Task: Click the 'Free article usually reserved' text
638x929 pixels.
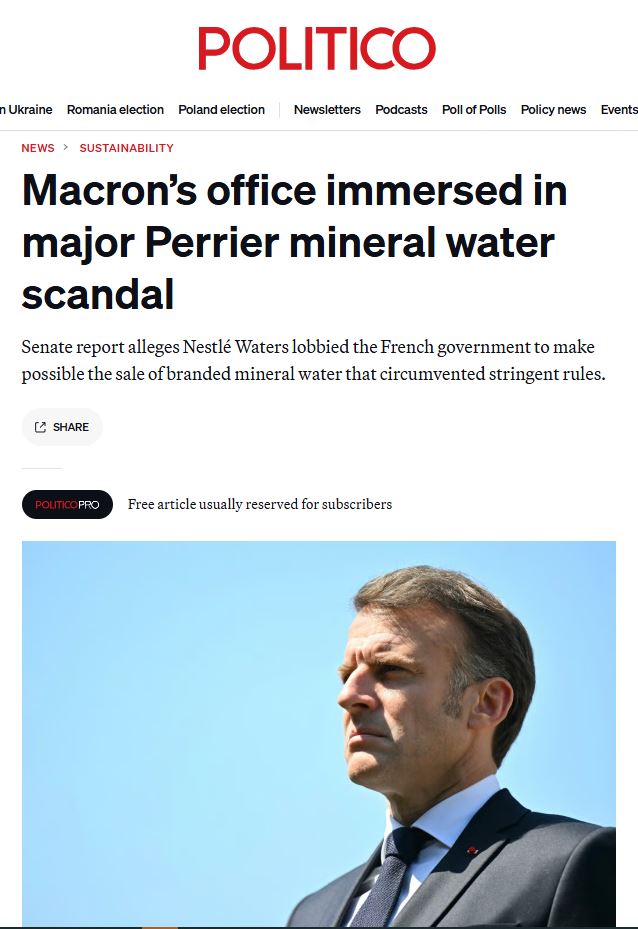Action: point(260,504)
